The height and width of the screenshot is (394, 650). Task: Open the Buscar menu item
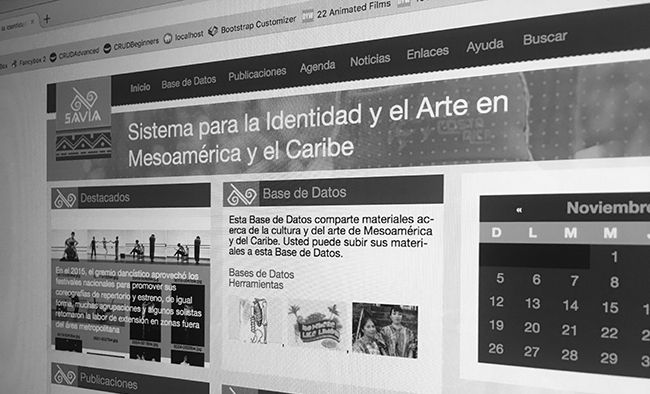[x=545, y=38]
